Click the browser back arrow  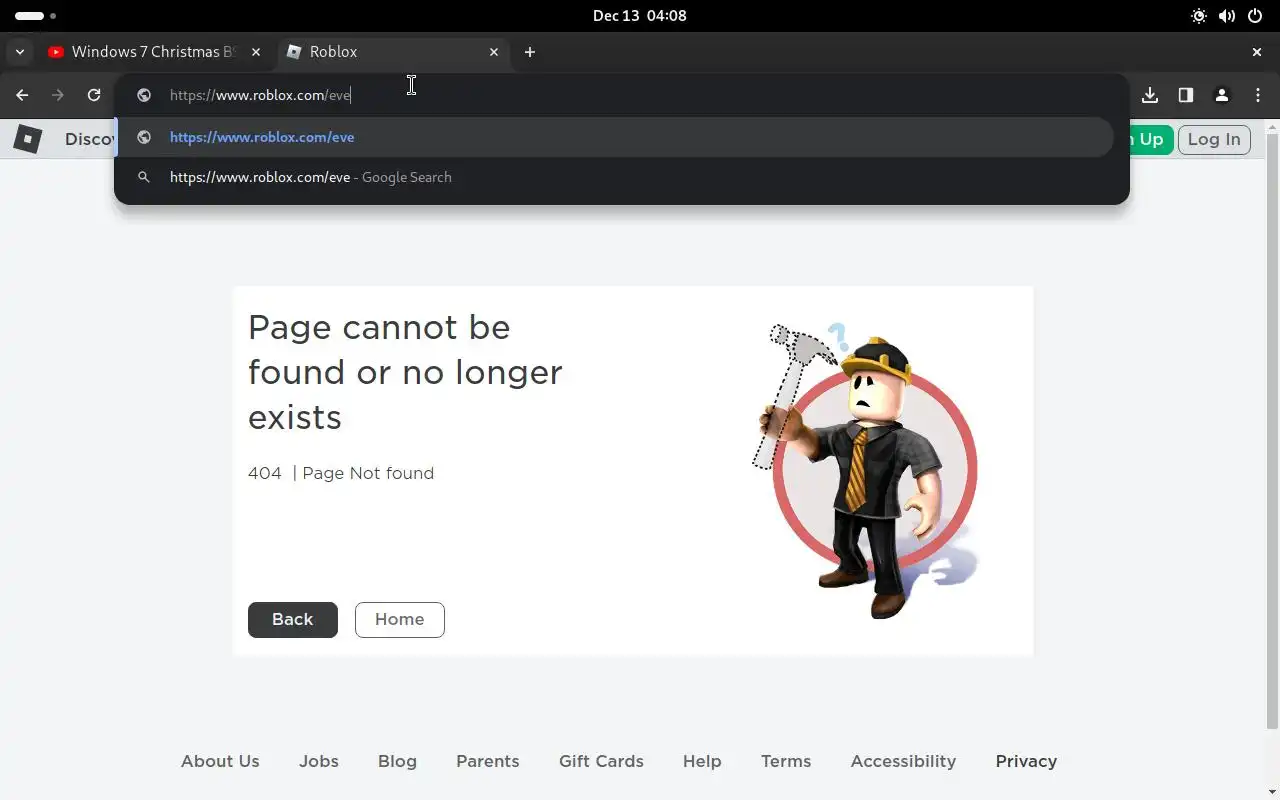(x=22, y=95)
